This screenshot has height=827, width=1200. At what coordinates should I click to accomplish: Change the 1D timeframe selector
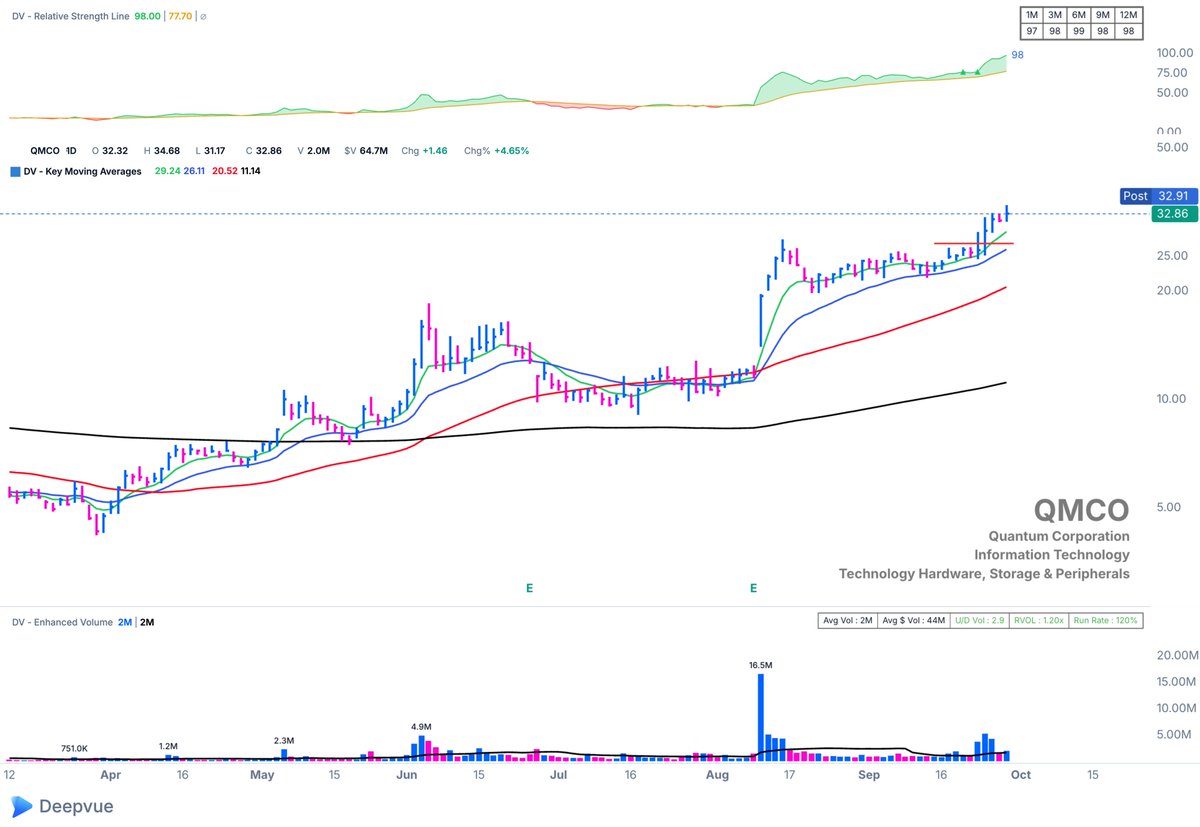coord(71,150)
